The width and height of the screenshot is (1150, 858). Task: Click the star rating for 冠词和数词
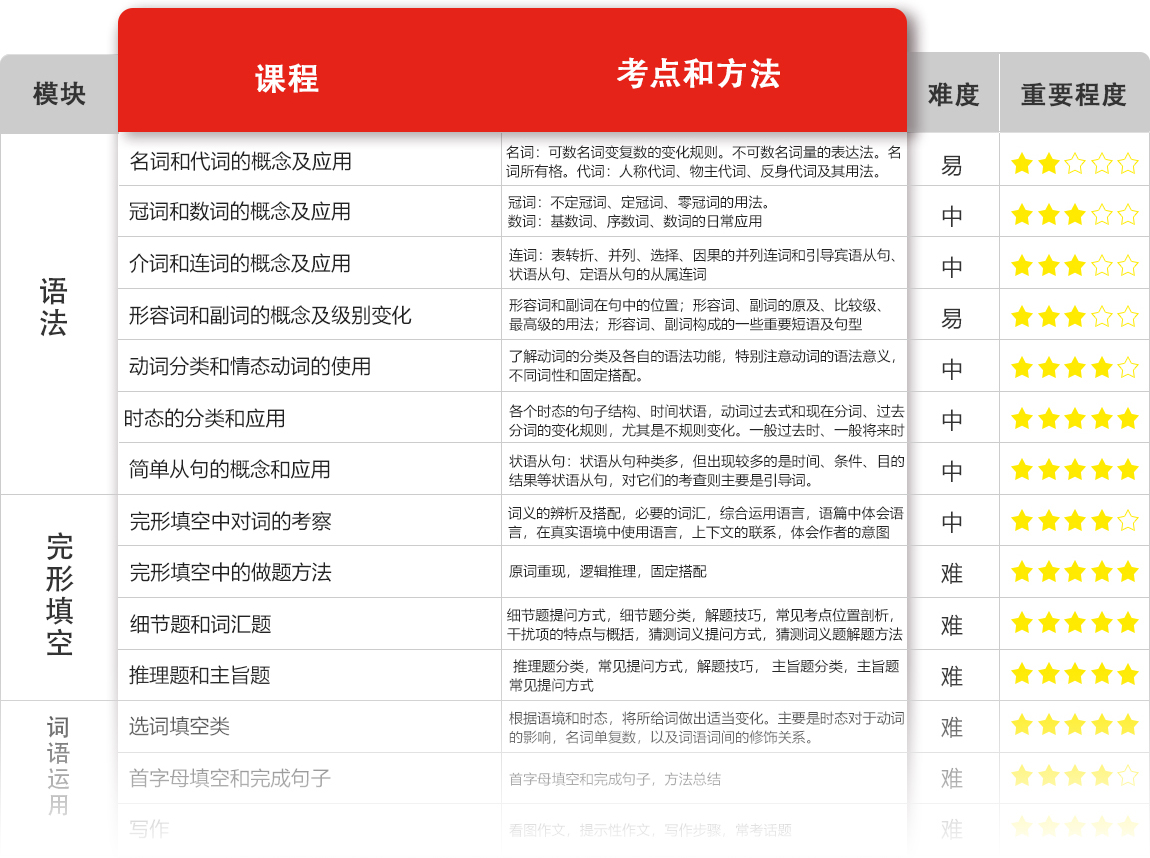pos(1074,215)
